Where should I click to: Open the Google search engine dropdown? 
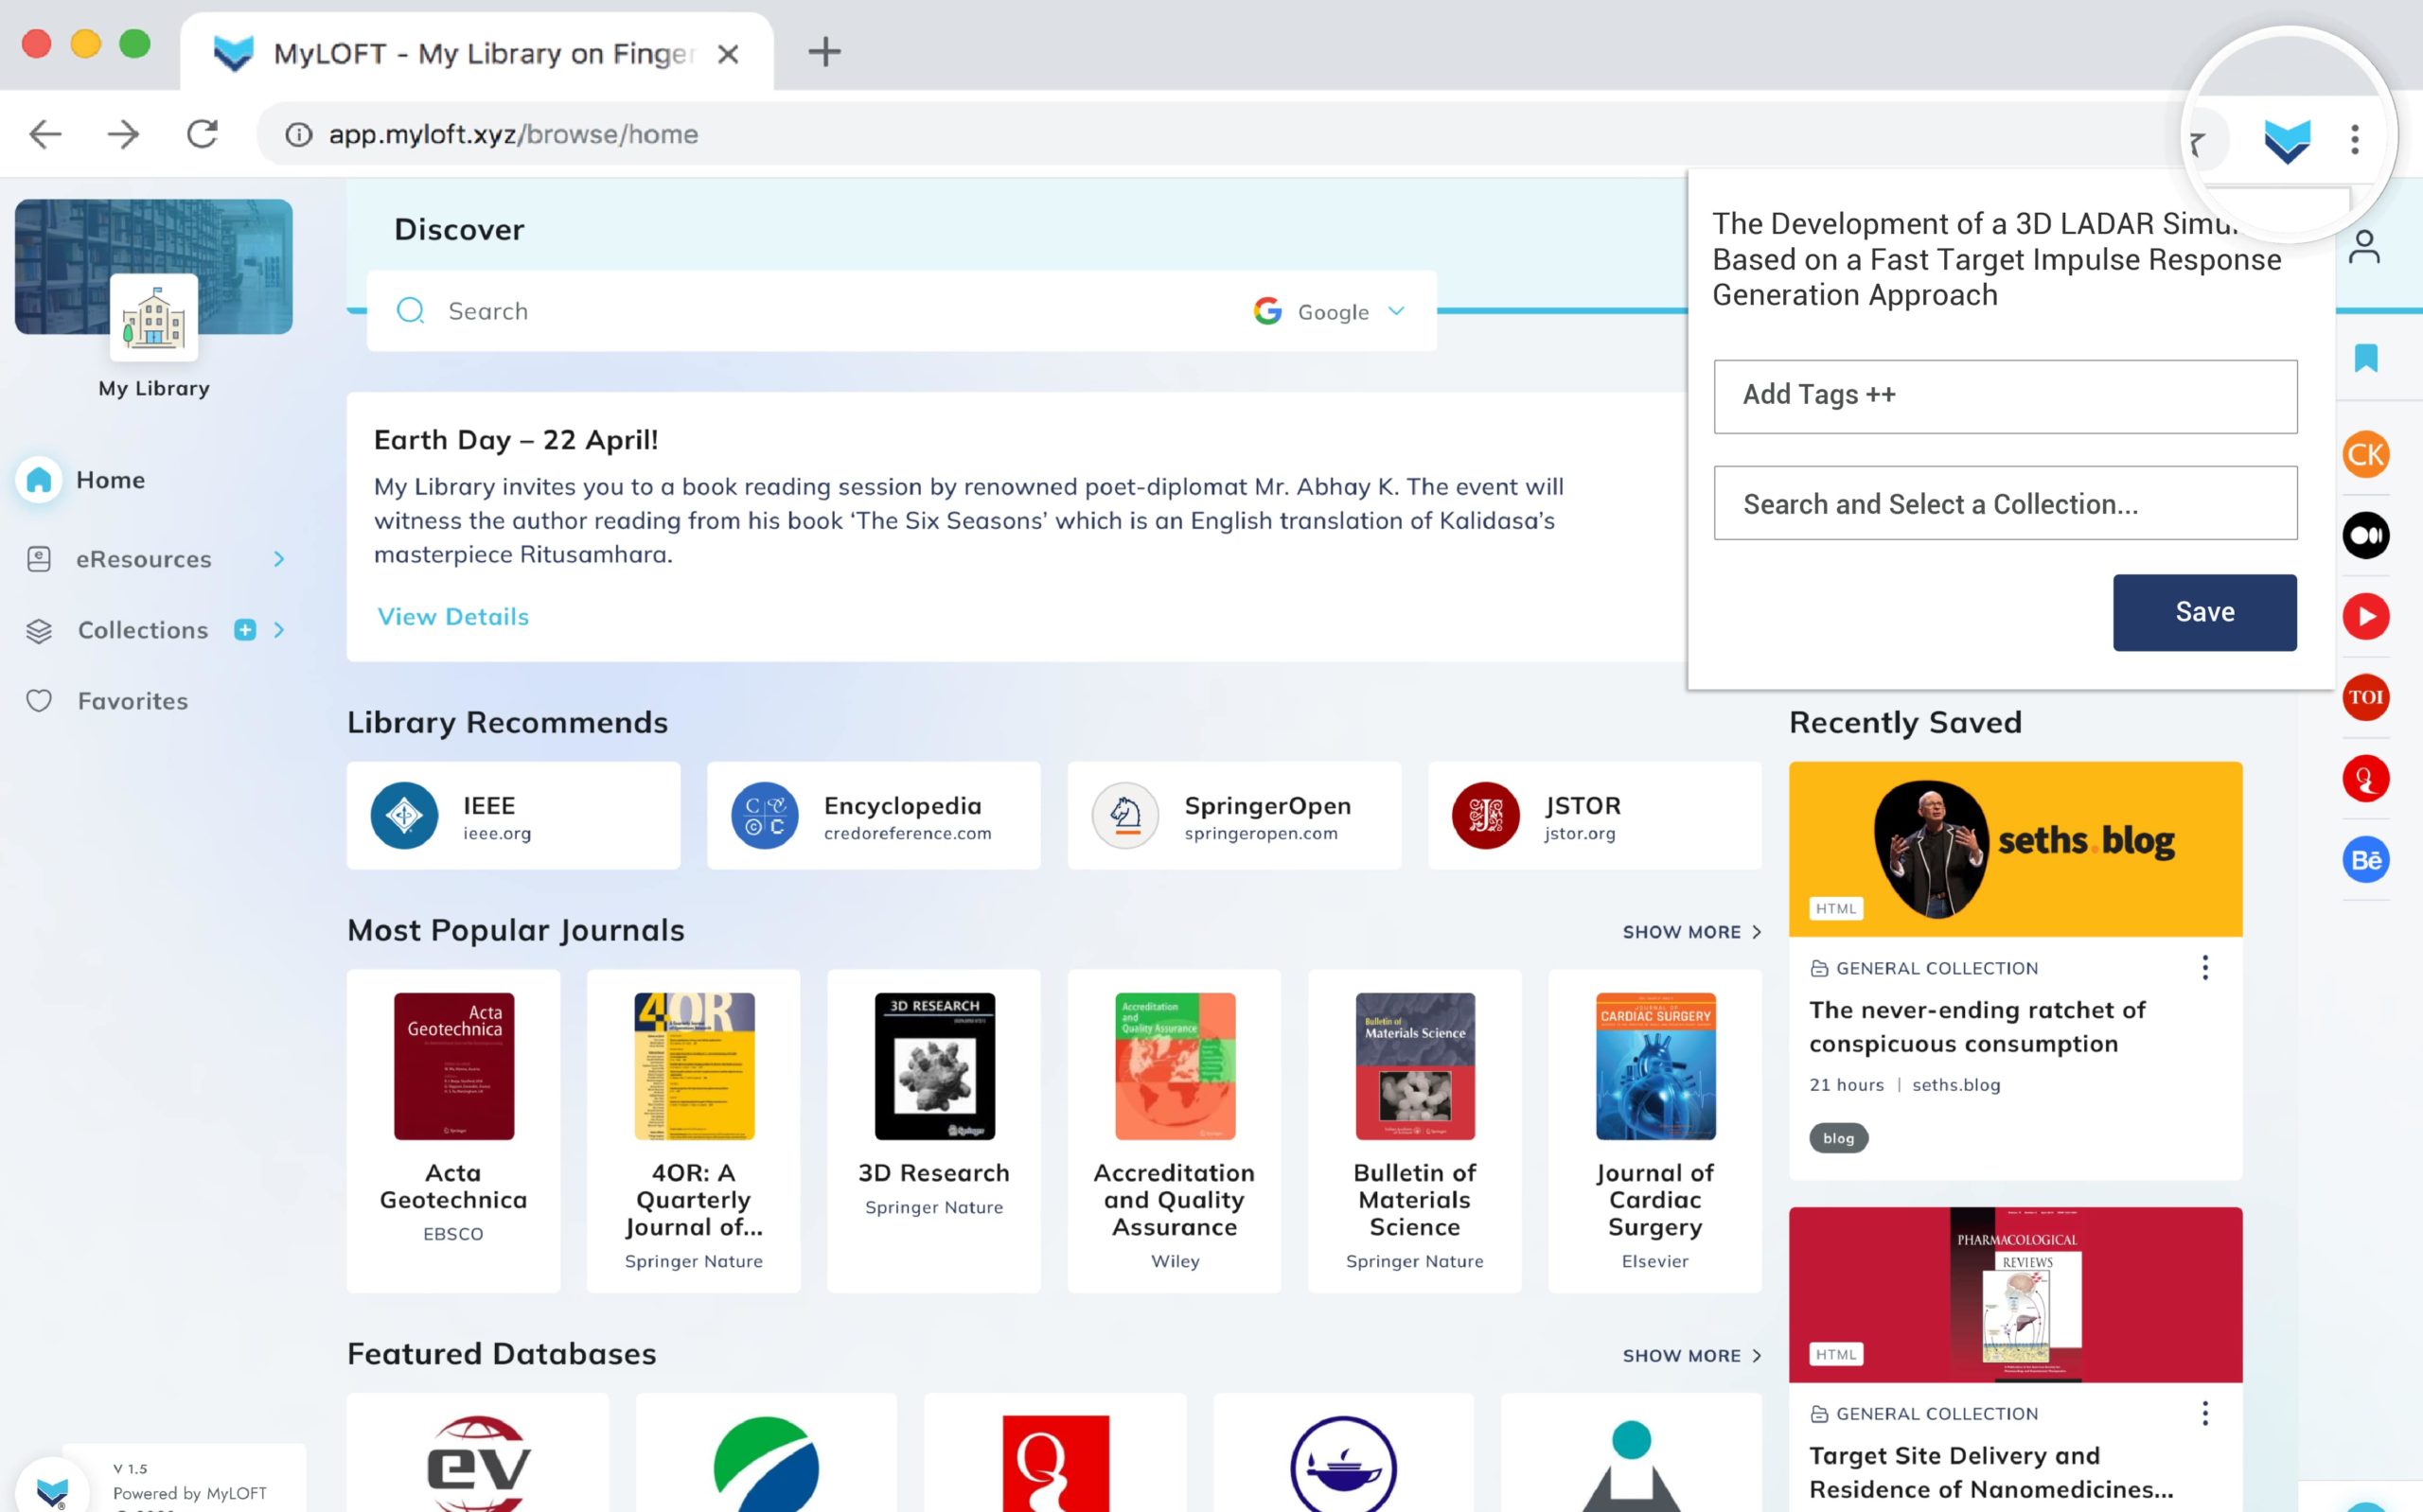pyautogui.click(x=1330, y=312)
